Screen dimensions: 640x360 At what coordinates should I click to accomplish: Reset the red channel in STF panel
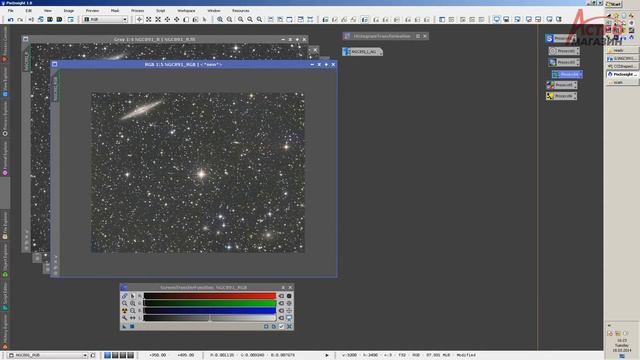[x=281, y=296]
